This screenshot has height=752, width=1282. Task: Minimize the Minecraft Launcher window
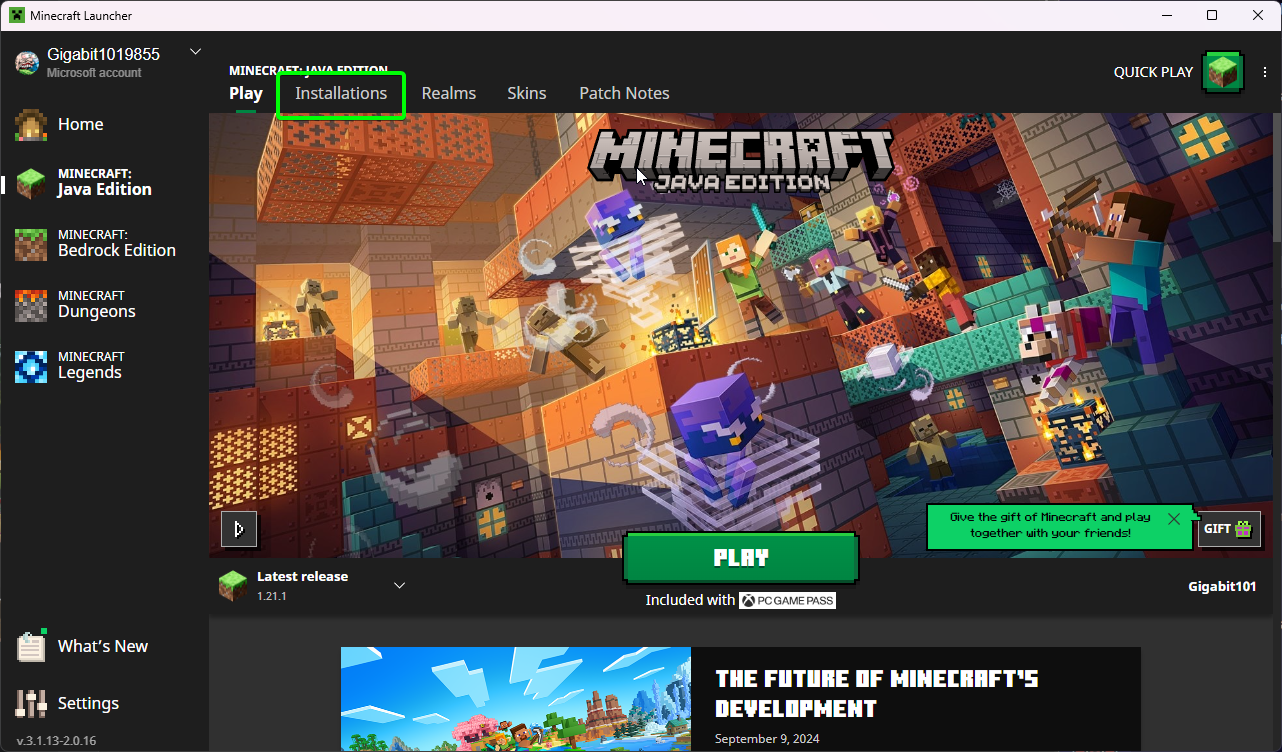pos(1167,16)
